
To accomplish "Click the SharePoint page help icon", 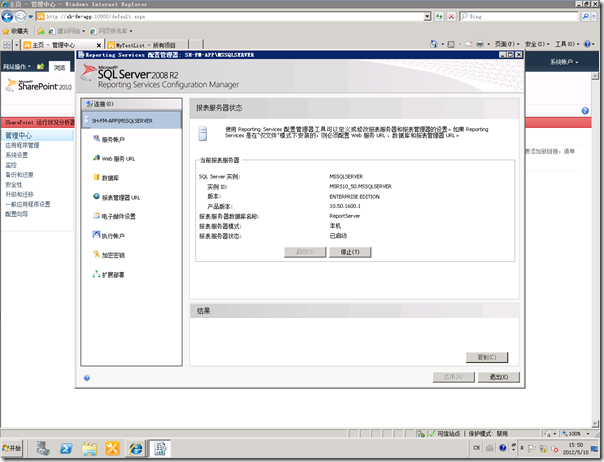I will (585, 111).
